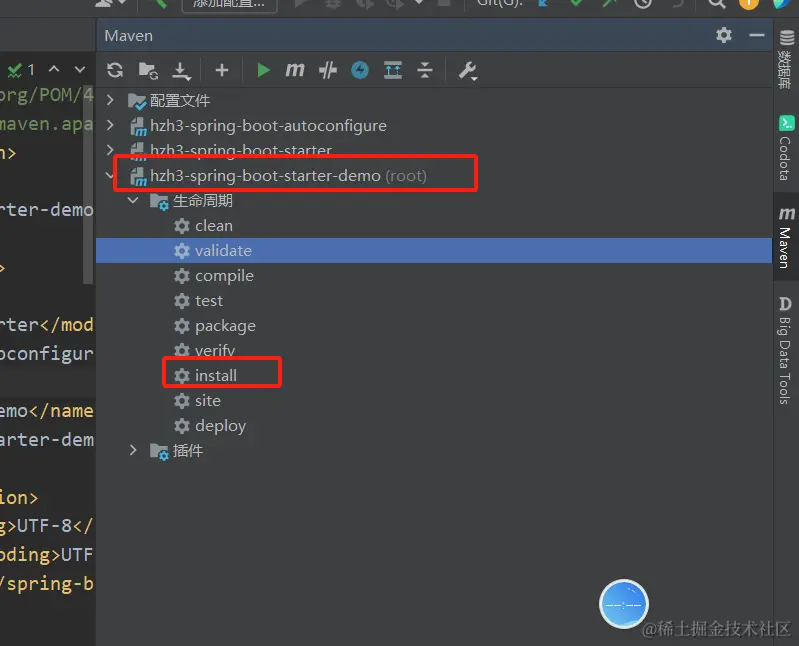Reload all Maven projects
This screenshot has height=646, width=799.
tap(115, 70)
